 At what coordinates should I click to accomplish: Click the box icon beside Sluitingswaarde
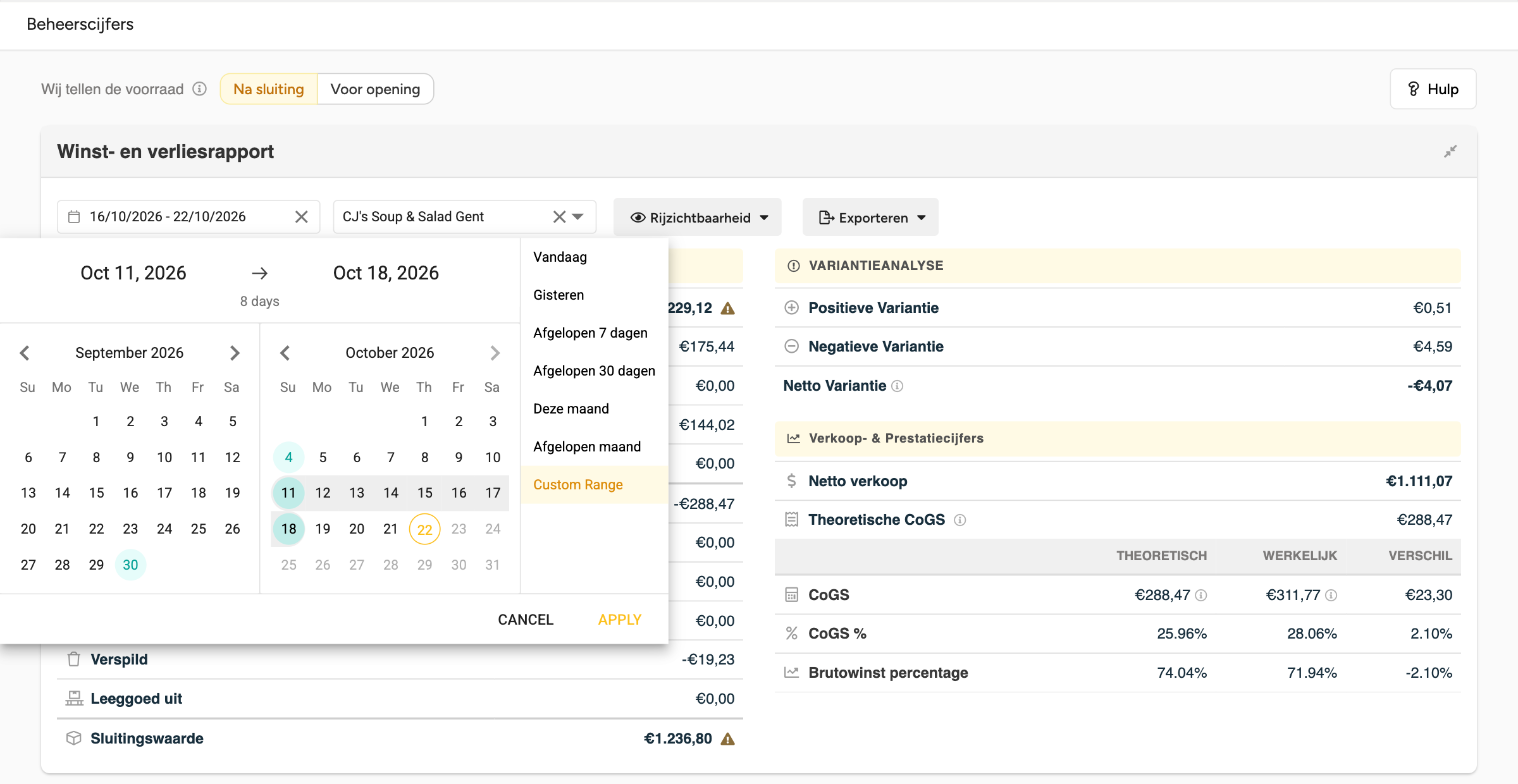coord(73,739)
